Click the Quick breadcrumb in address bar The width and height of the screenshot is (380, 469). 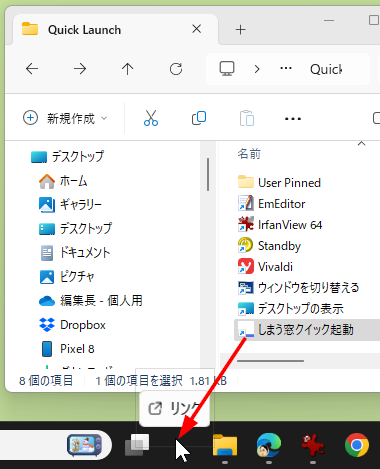pyautogui.click(x=326, y=69)
